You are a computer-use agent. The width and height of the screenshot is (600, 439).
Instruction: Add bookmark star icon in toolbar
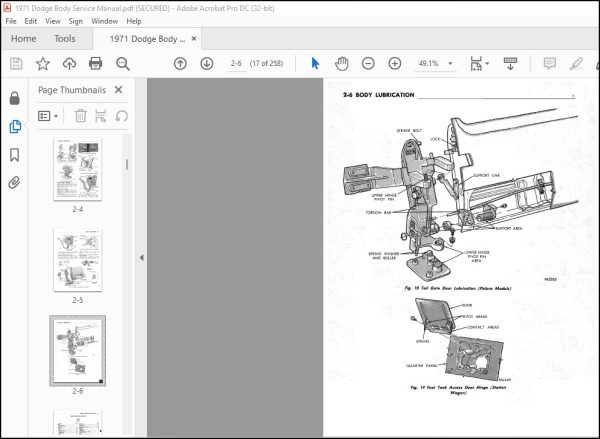coord(43,64)
